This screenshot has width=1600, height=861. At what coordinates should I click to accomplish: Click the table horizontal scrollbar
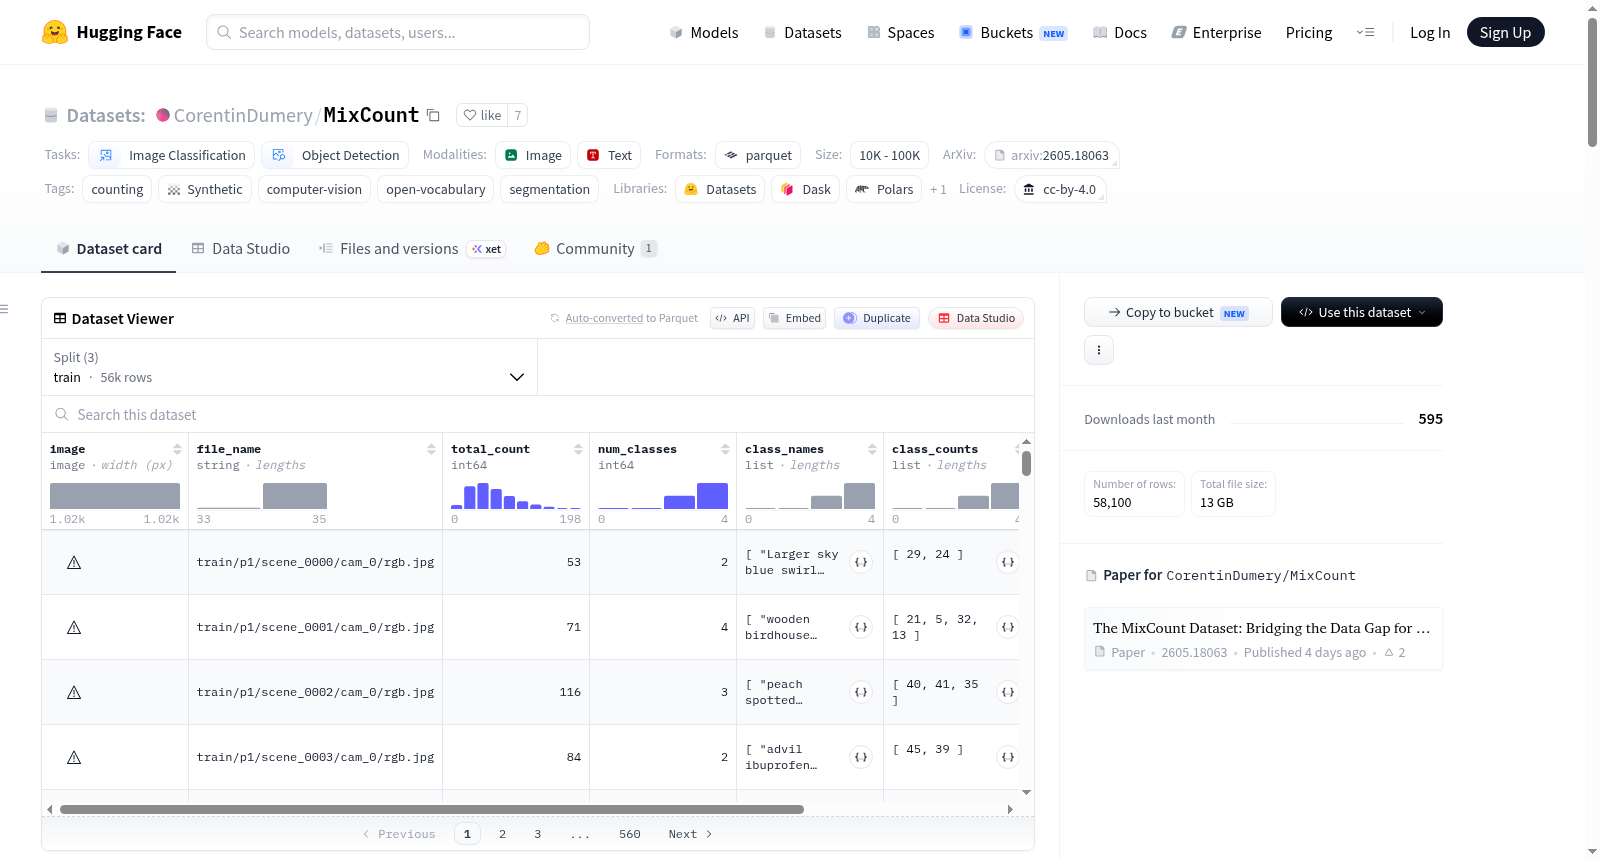click(x=432, y=809)
